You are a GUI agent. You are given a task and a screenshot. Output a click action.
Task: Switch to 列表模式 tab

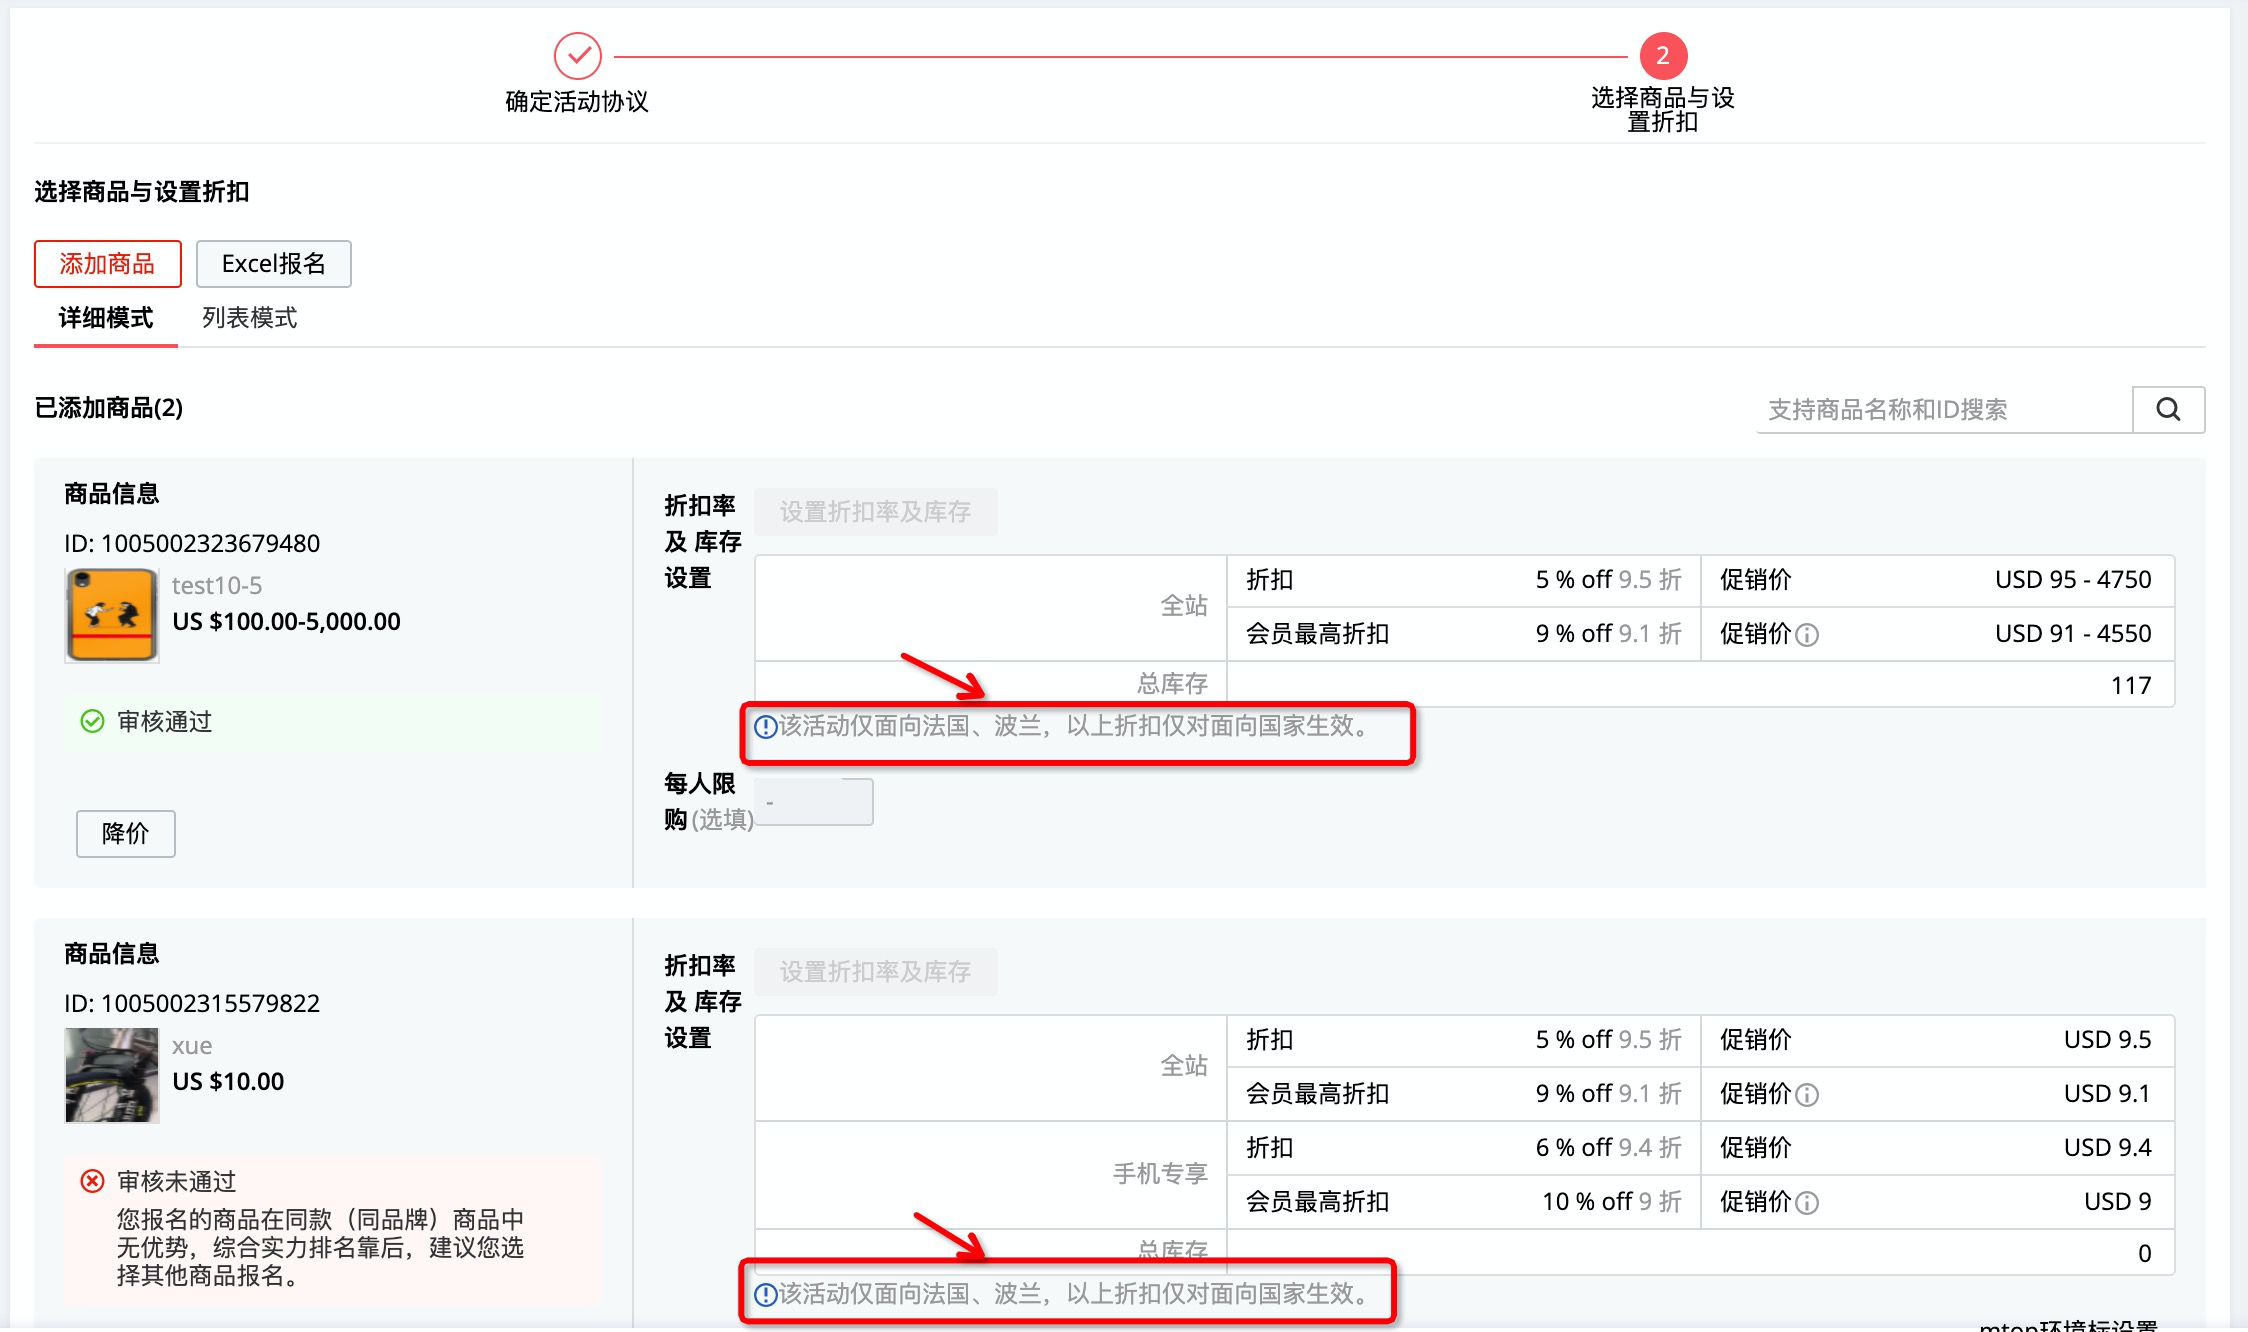250,318
